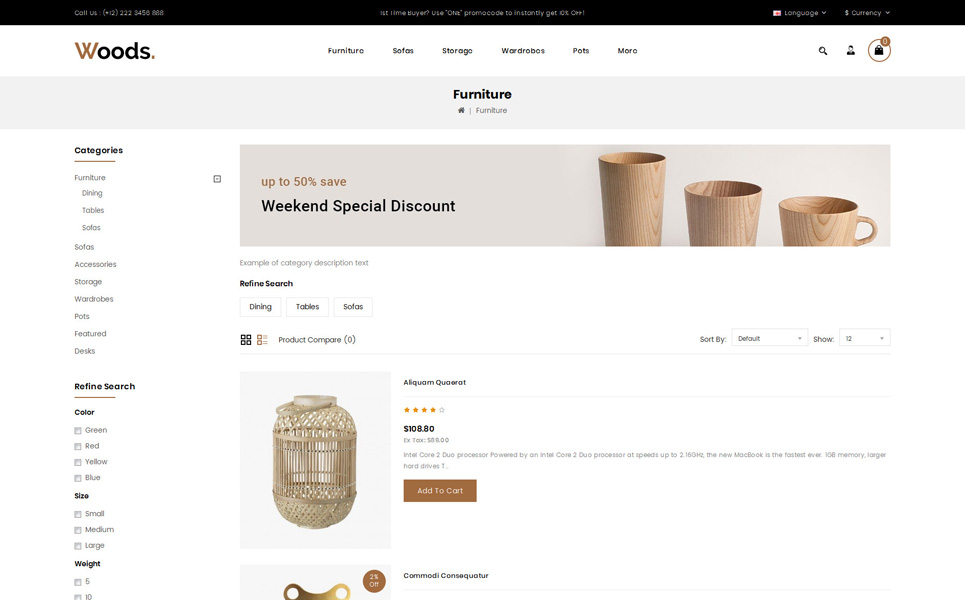This screenshot has width=965, height=600.
Task: Open the Show items count dropdown
Action: (x=864, y=338)
